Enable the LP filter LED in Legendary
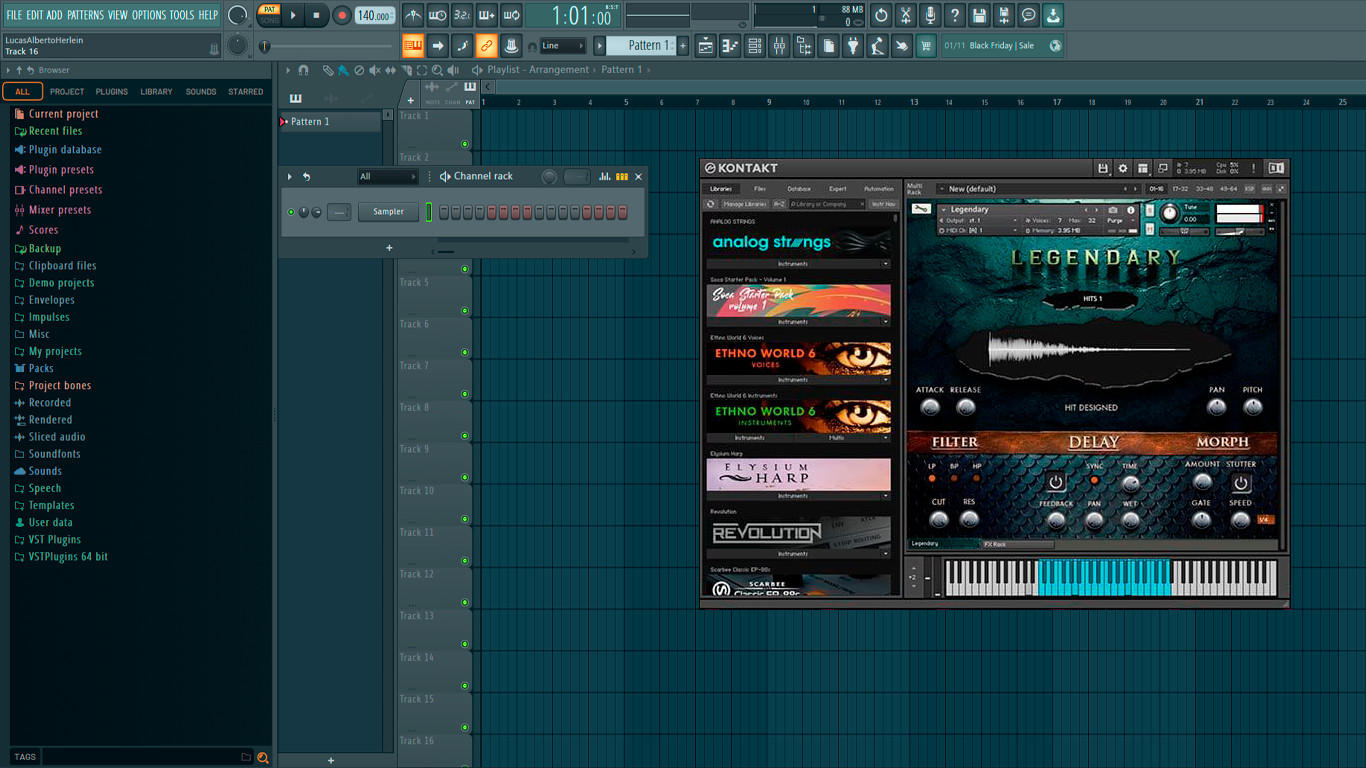Image resolution: width=1366 pixels, height=768 pixels. [932, 479]
